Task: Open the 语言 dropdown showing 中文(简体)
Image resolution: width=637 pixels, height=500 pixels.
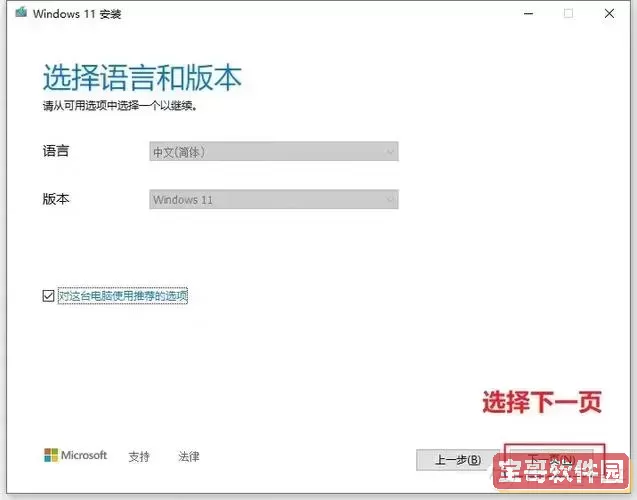Action: 274,152
